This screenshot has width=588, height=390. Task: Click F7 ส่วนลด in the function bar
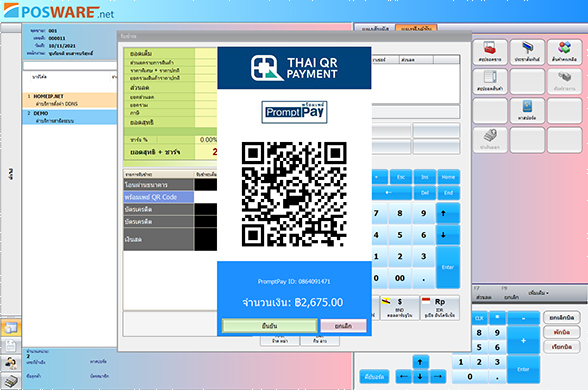tap(483, 294)
